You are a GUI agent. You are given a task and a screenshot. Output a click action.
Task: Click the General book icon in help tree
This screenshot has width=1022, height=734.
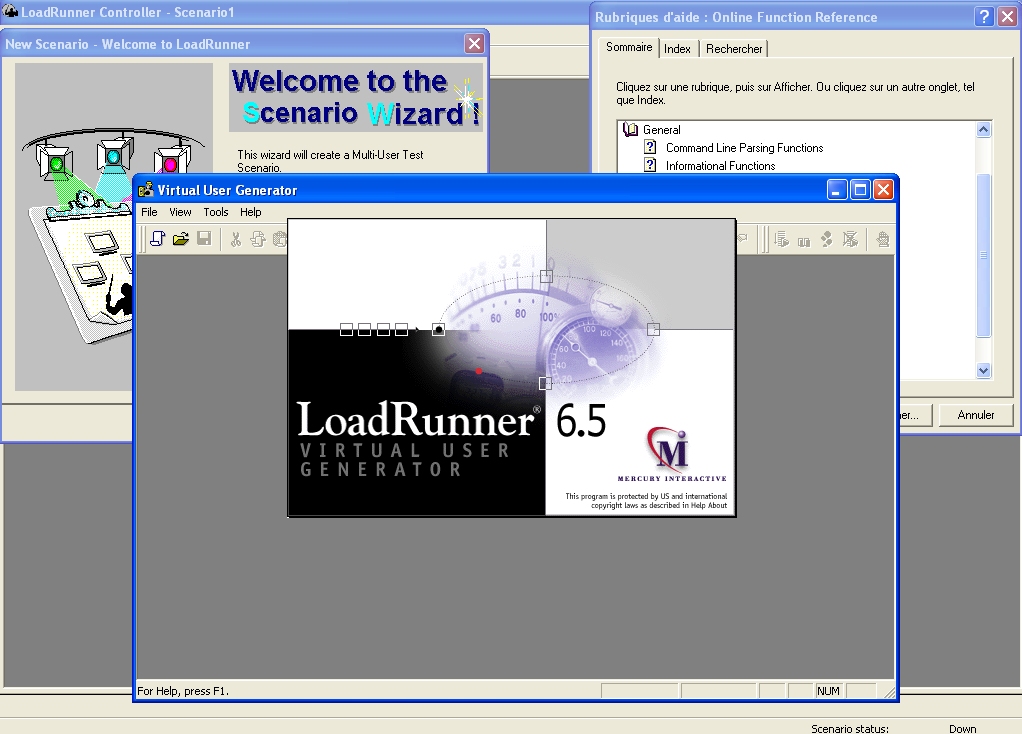click(630, 130)
